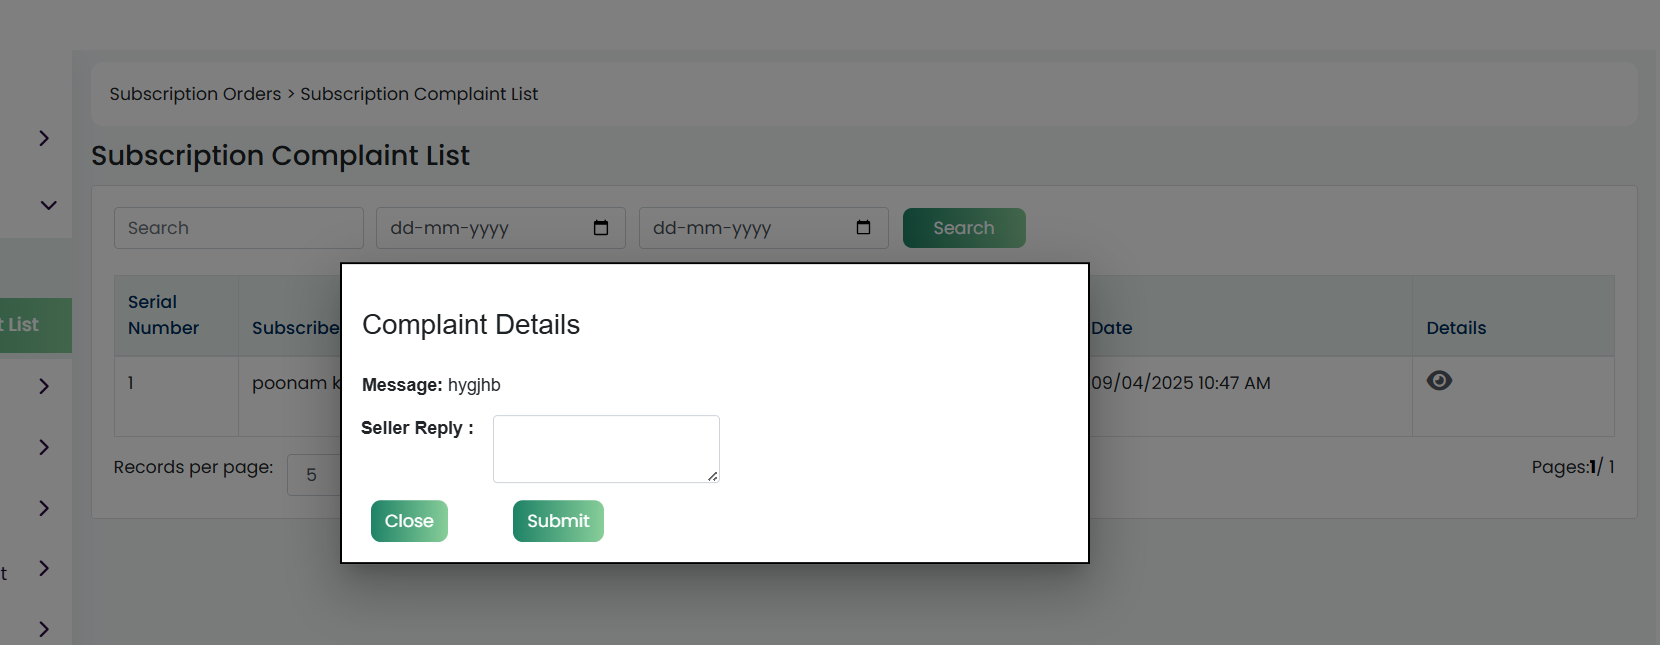This screenshot has height=645, width=1660.
Task: Click the Details column header
Action: pos(1456,328)
